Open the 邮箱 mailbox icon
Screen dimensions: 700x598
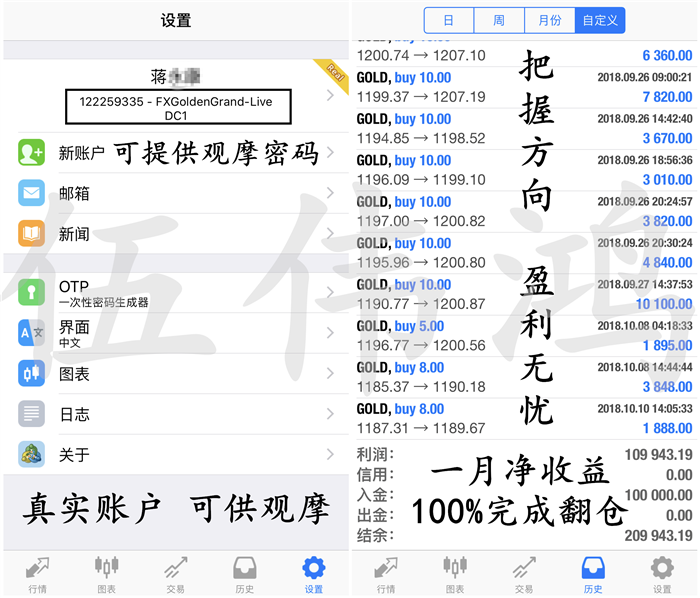pyautogui.click(x=31, y=193)
